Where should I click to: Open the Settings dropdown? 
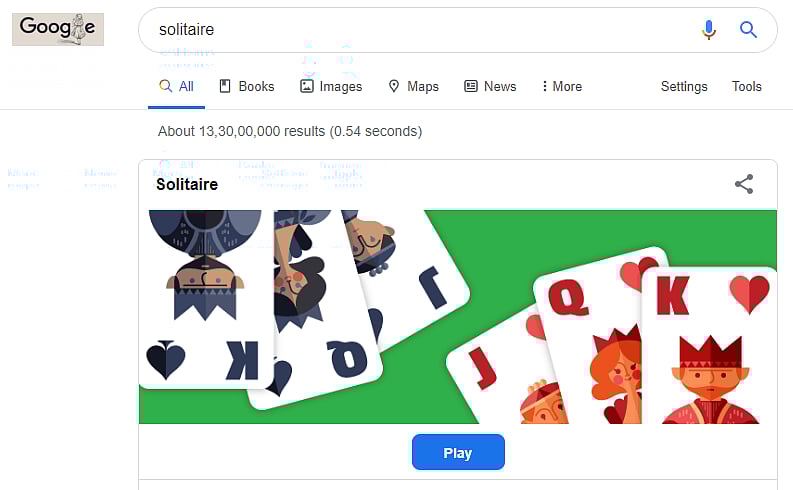click(684, 86)
